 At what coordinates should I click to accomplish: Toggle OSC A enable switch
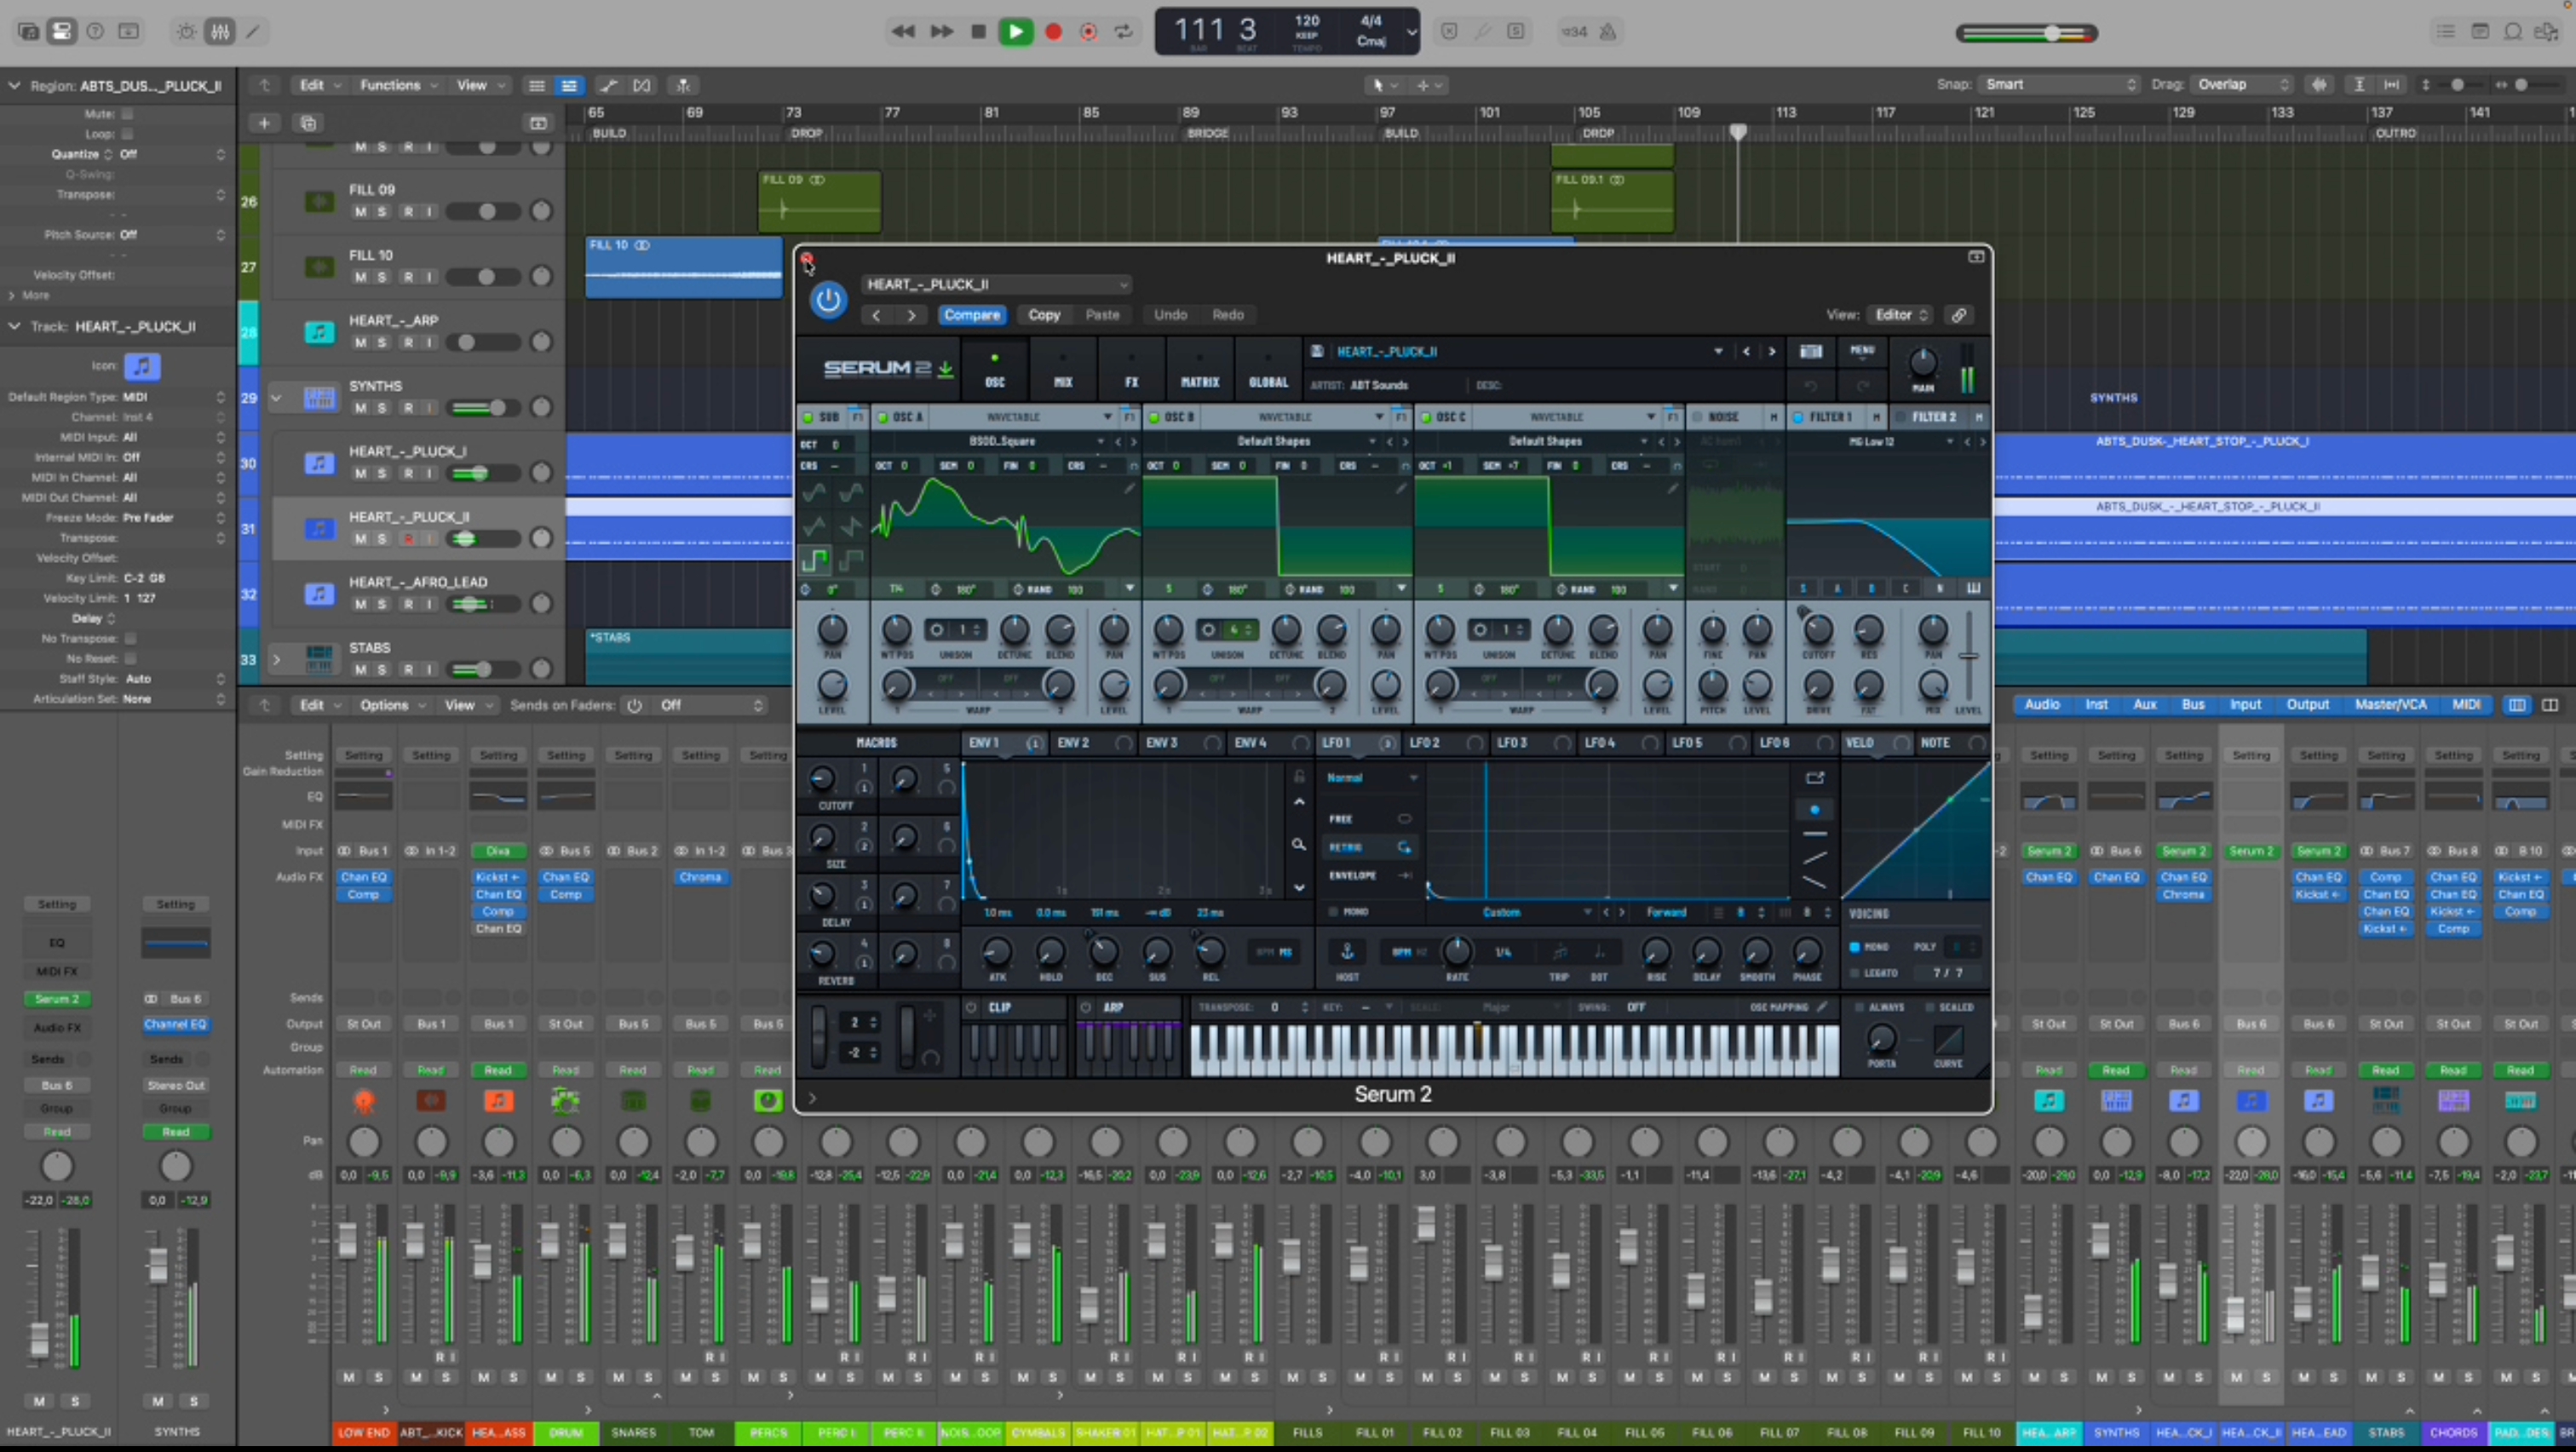click(883, 417)
